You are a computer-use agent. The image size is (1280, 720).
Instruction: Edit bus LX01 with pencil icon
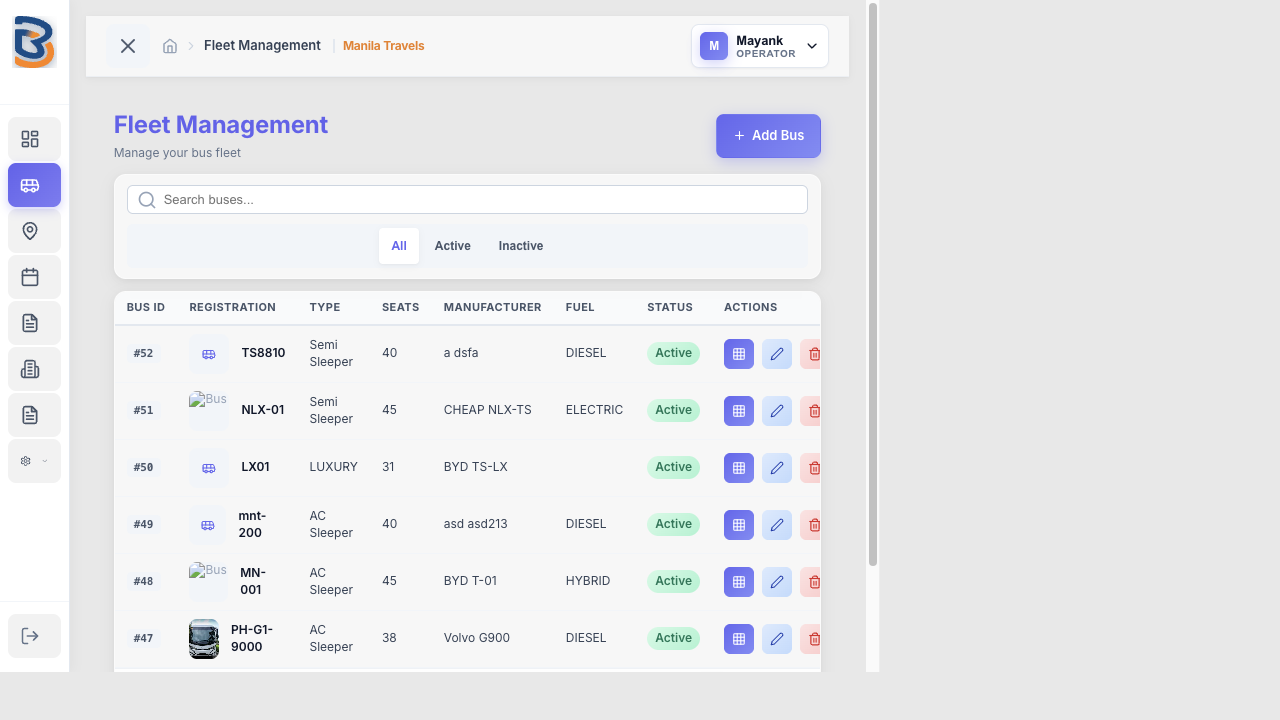[x=777, y=468]
